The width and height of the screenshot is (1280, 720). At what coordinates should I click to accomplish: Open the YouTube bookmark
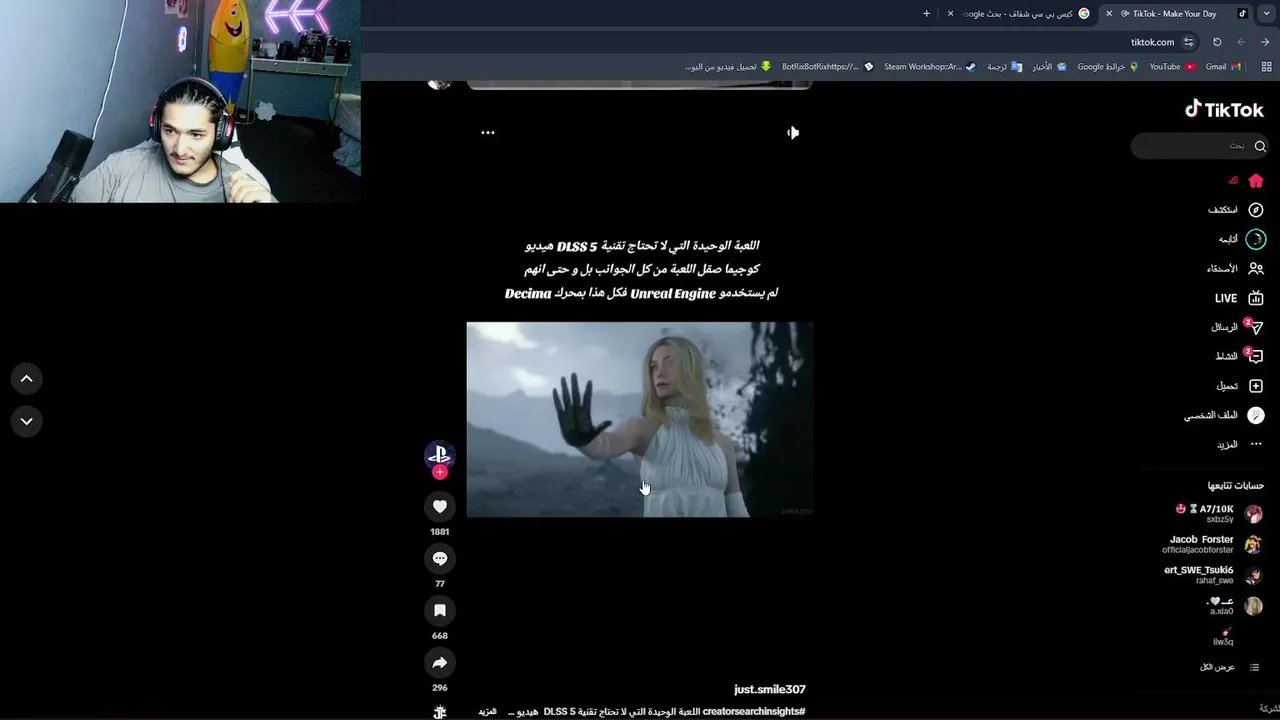click(1172, 67)
